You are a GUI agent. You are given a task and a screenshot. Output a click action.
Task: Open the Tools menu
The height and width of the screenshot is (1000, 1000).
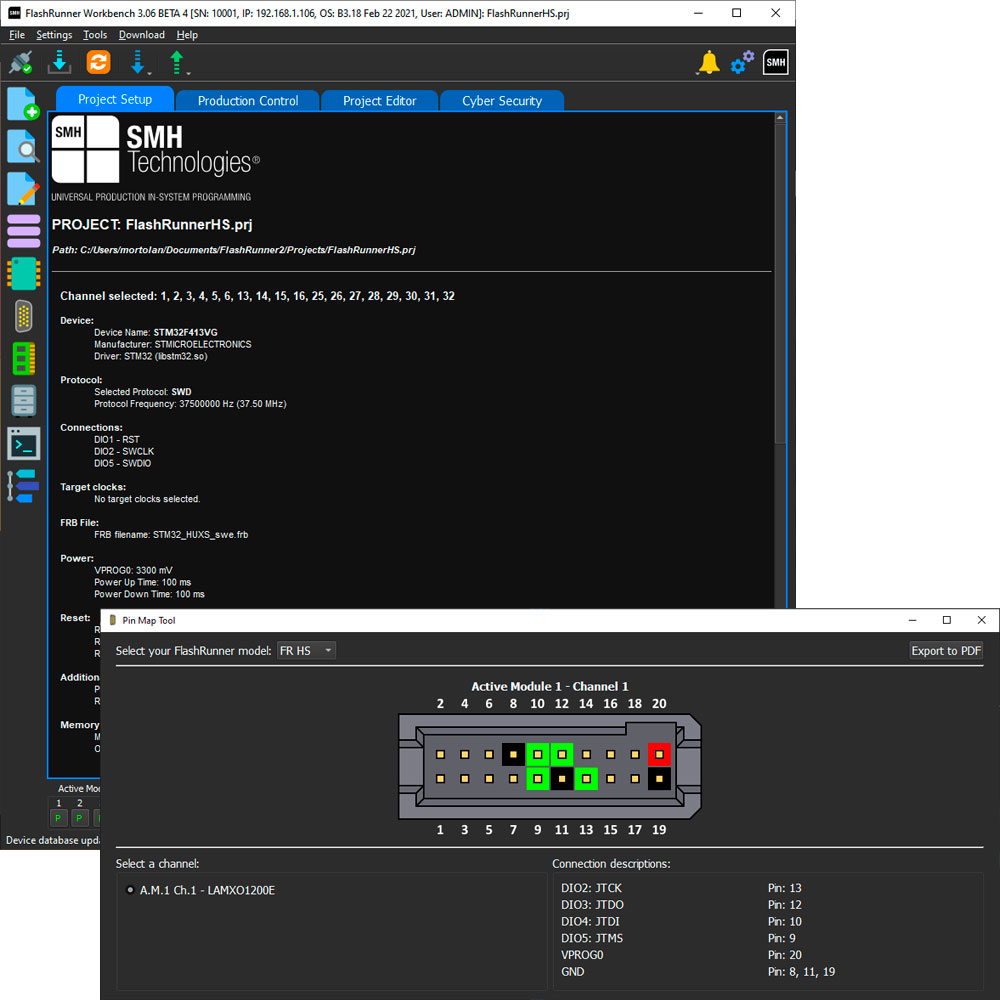pos(95,35)
